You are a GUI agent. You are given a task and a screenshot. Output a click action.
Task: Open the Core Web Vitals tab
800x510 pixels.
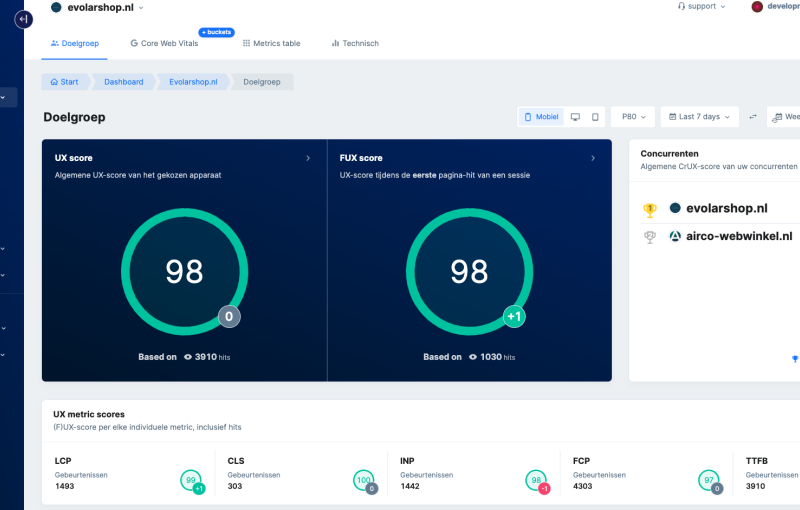164,43
